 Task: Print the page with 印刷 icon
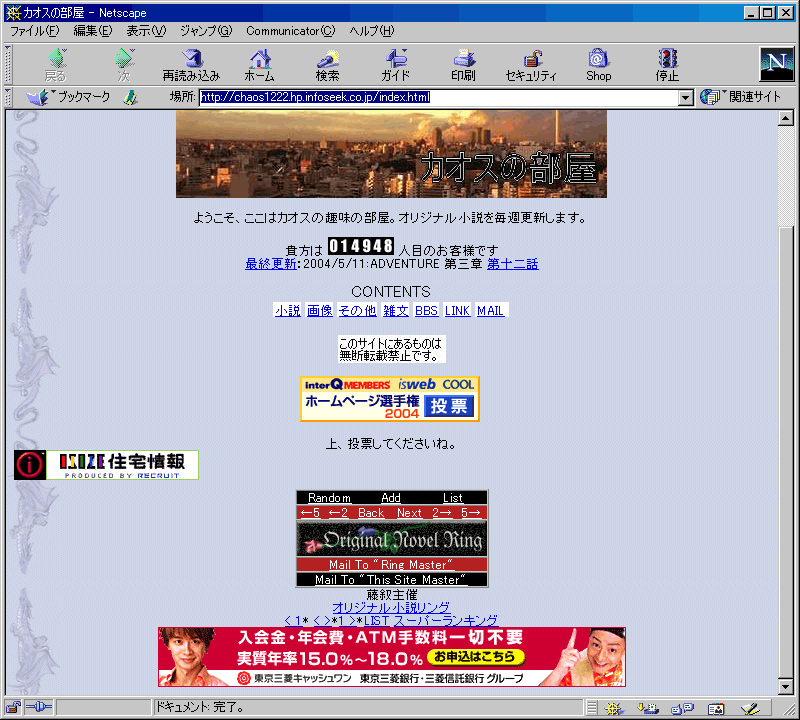[463, 65]
